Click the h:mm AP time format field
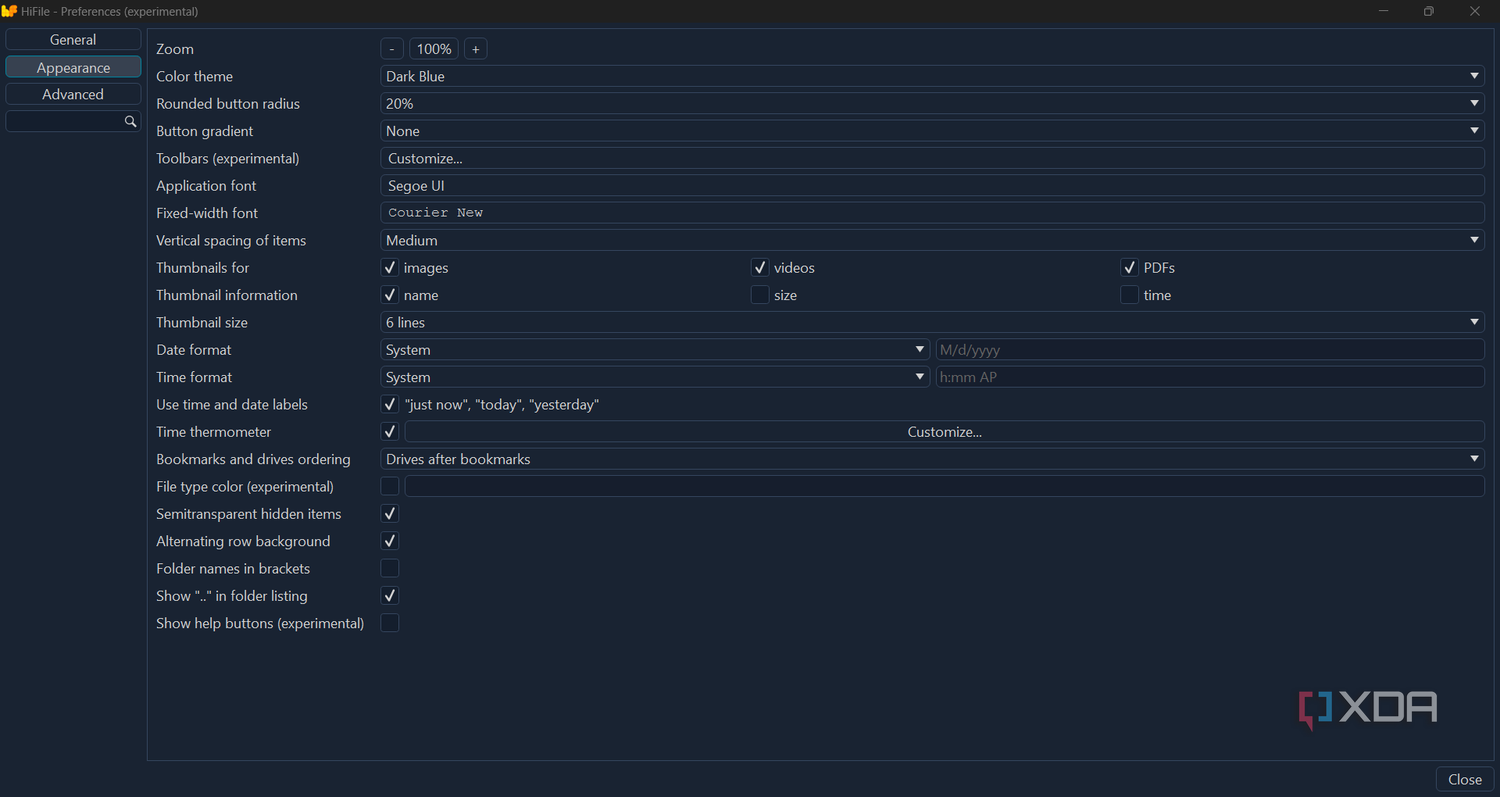The image size is (1500, 797). 1210,377
